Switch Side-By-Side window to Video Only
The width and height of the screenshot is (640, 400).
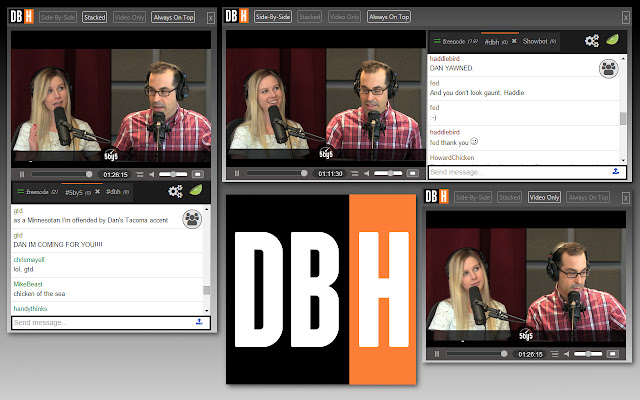(x=344, y=17)
